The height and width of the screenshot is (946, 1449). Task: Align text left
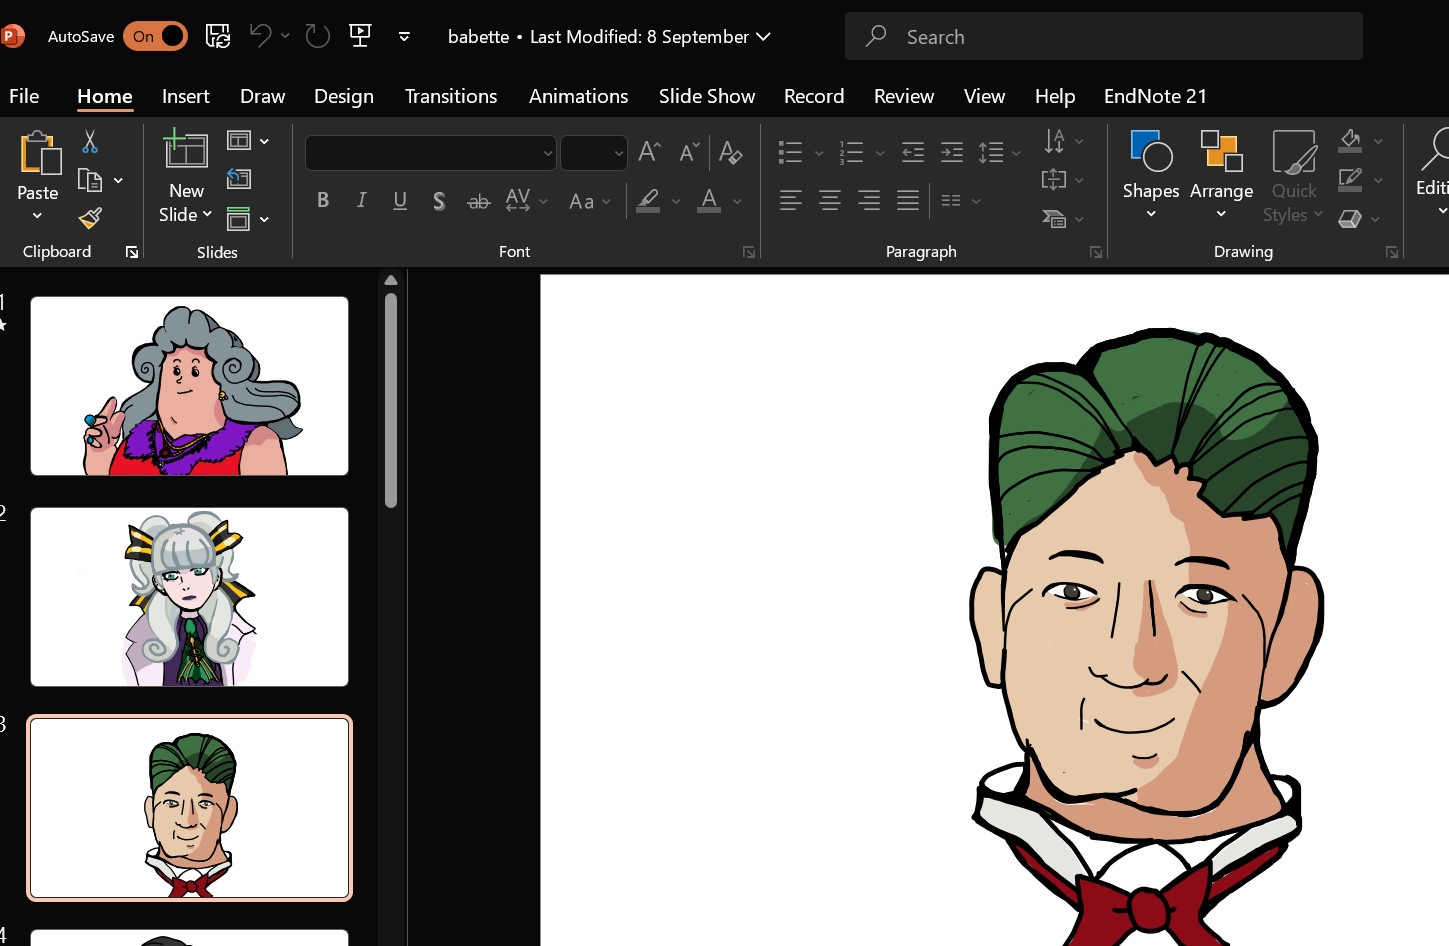click(790, 200)
